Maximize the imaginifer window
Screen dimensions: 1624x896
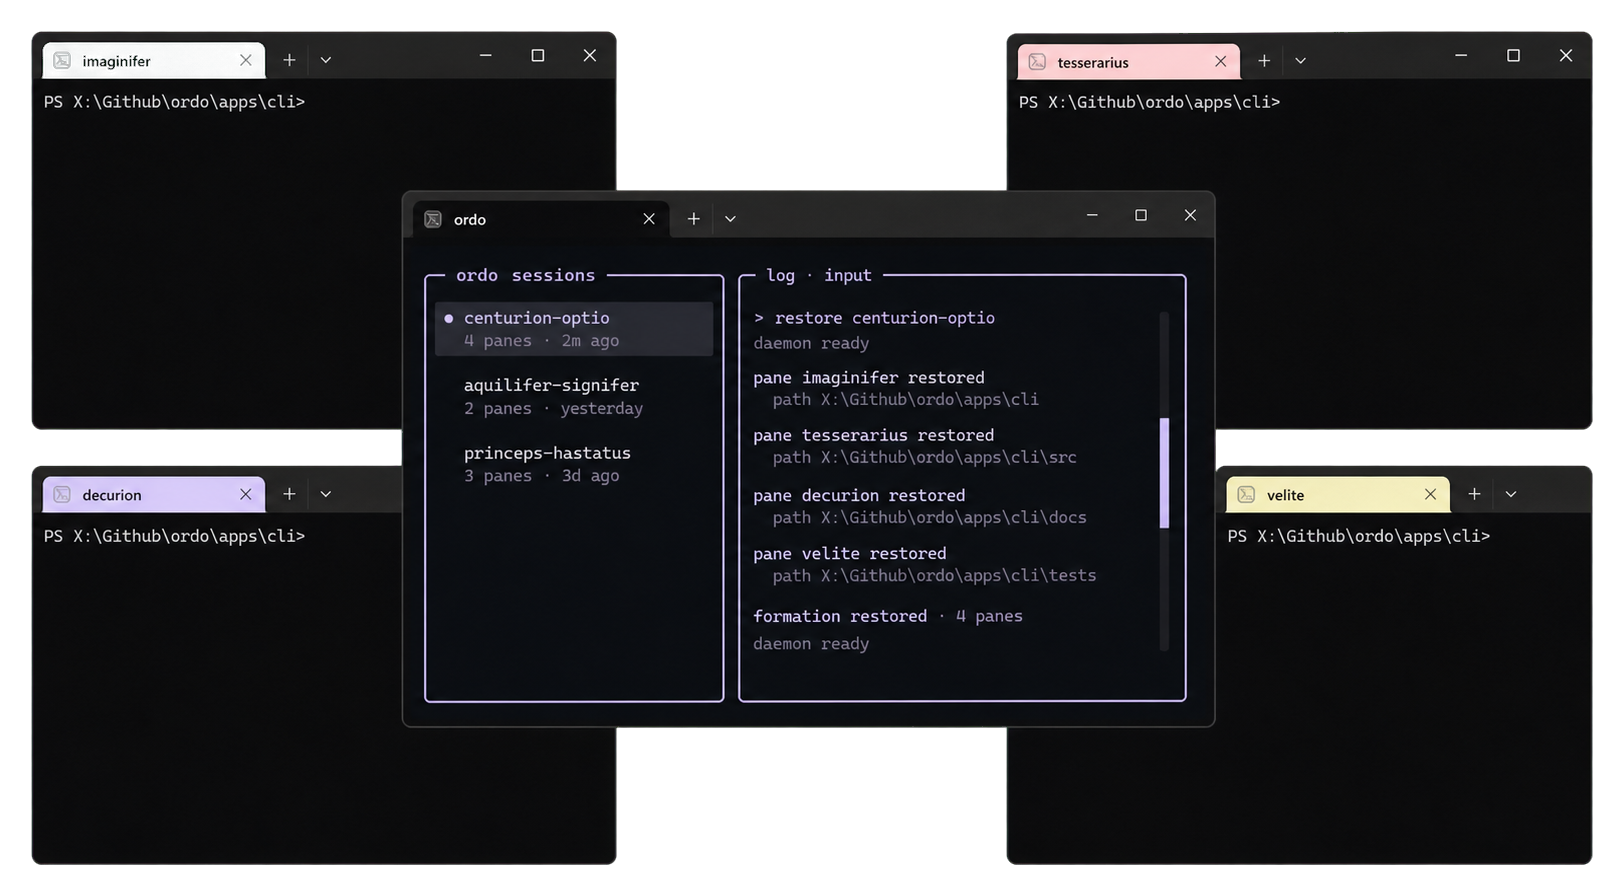(x=538, y=55)
